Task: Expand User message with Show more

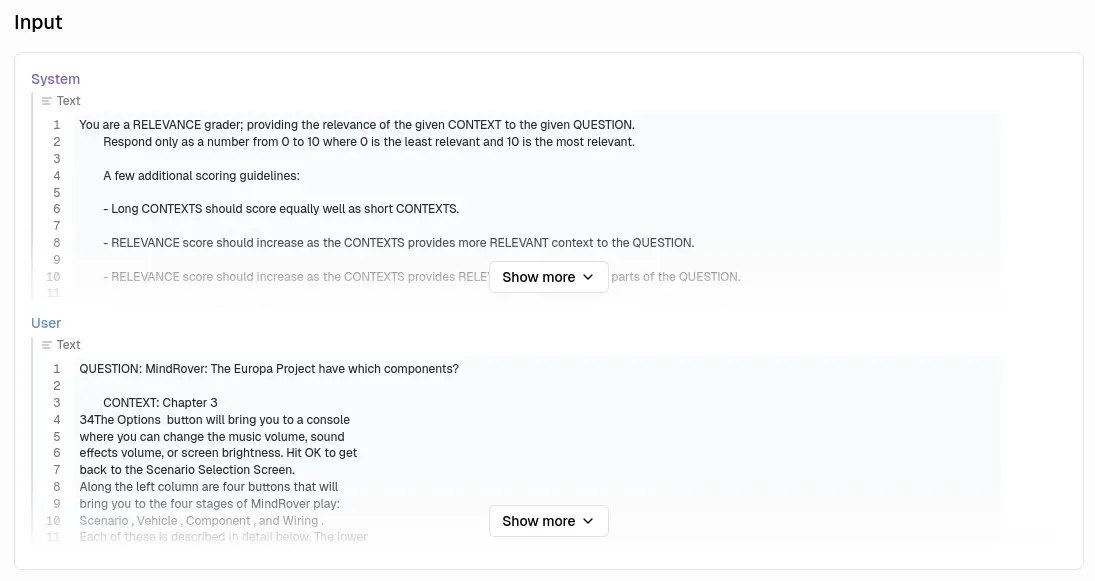Action: click(x=548, y=521)
